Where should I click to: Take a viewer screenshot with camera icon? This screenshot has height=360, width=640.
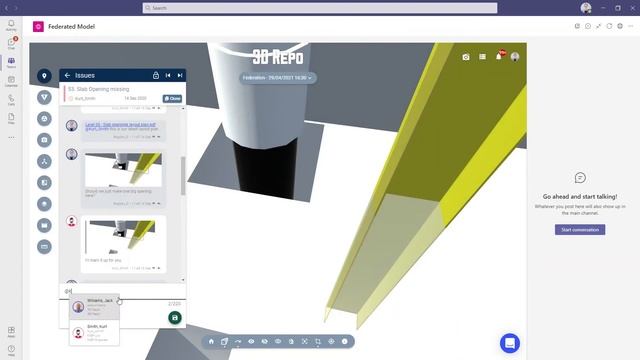pyautogui.click(x=466, y=57)
